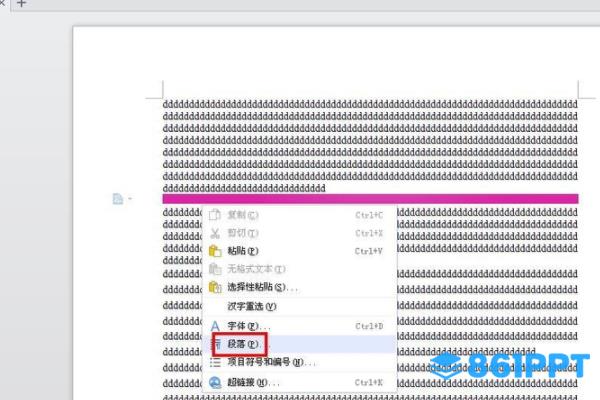The image size is (600, 400).
Task: Click the pink highlighted selected blank line
Action: click(x=370, y=199)
